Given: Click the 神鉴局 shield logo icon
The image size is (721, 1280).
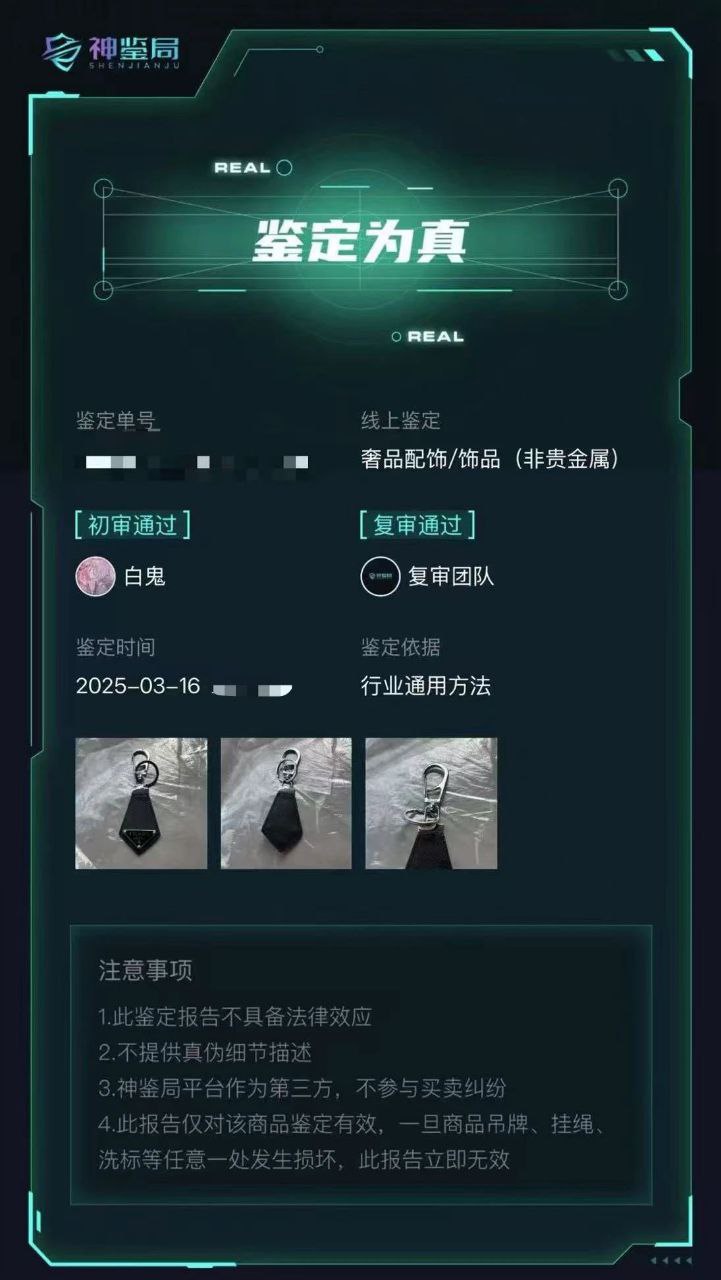Looking at the screenshot, I should (x=62, y=51).
